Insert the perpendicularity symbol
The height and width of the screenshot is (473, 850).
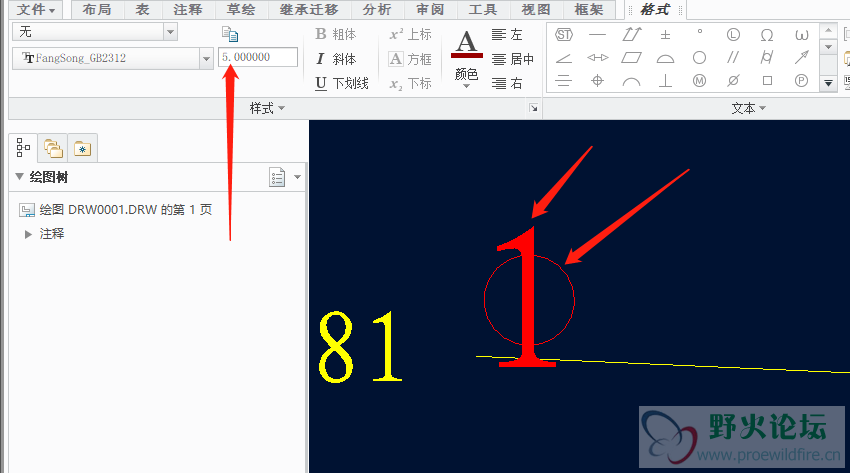(x=665, y=81)
